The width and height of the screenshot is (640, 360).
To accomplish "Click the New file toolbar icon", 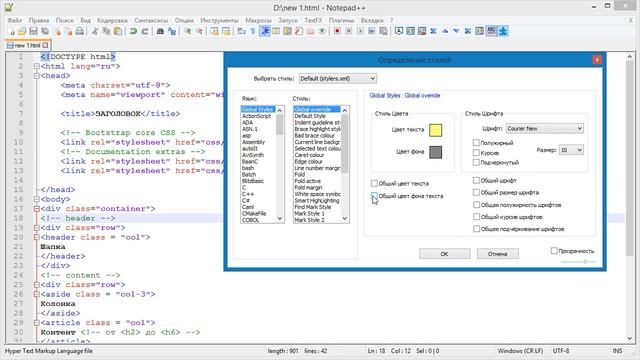I will point(12,31).
